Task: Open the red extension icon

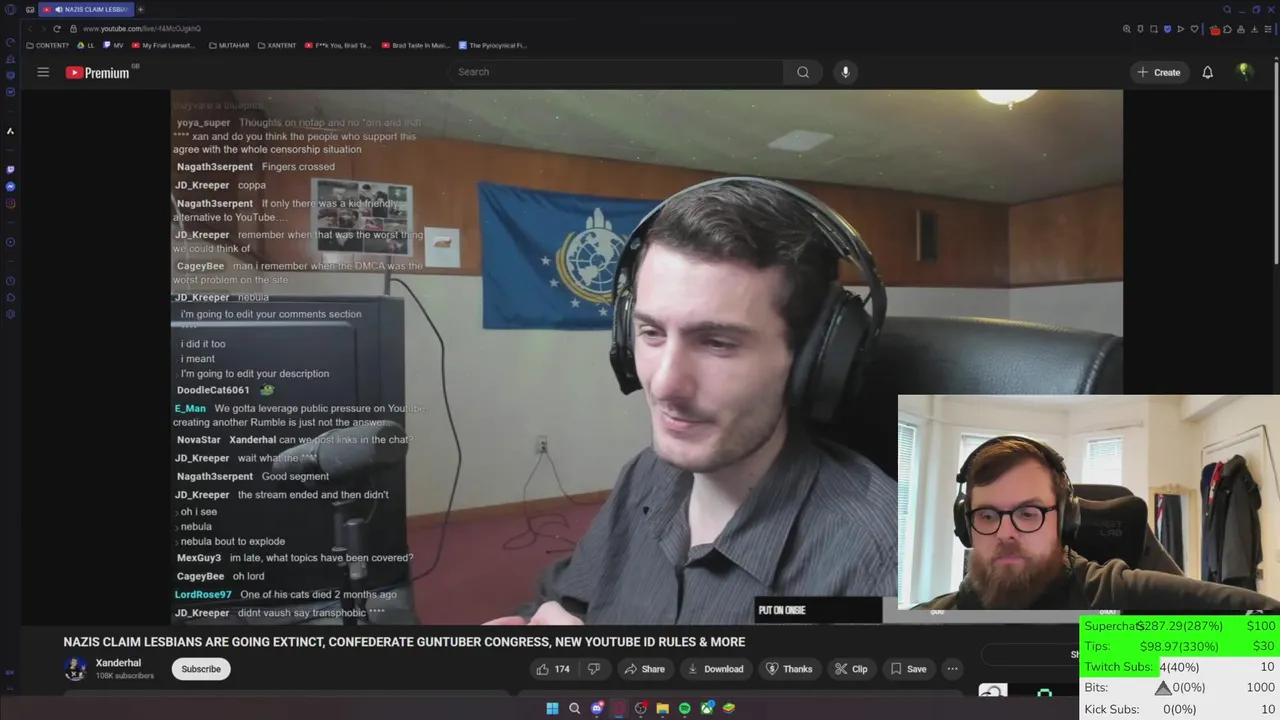Action: [1215, 29]
